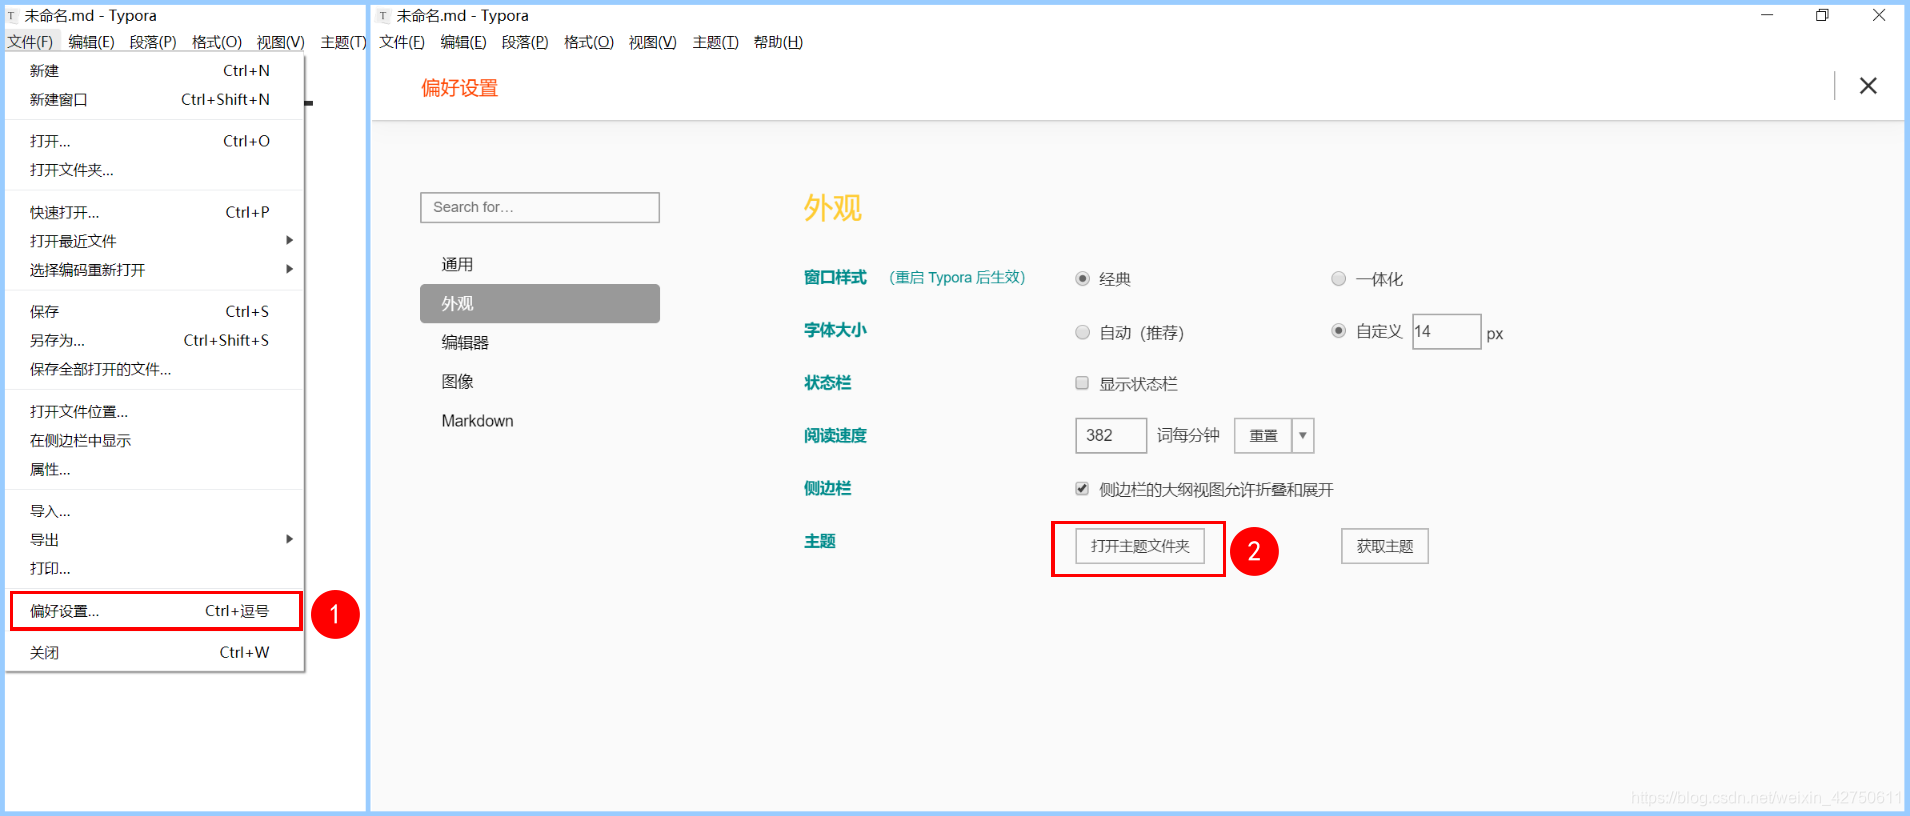The width and height of the screenshot is (1910, 816).
Task: Close the 偏好设置 panel with the X icon
Action: coord(1867,86)
